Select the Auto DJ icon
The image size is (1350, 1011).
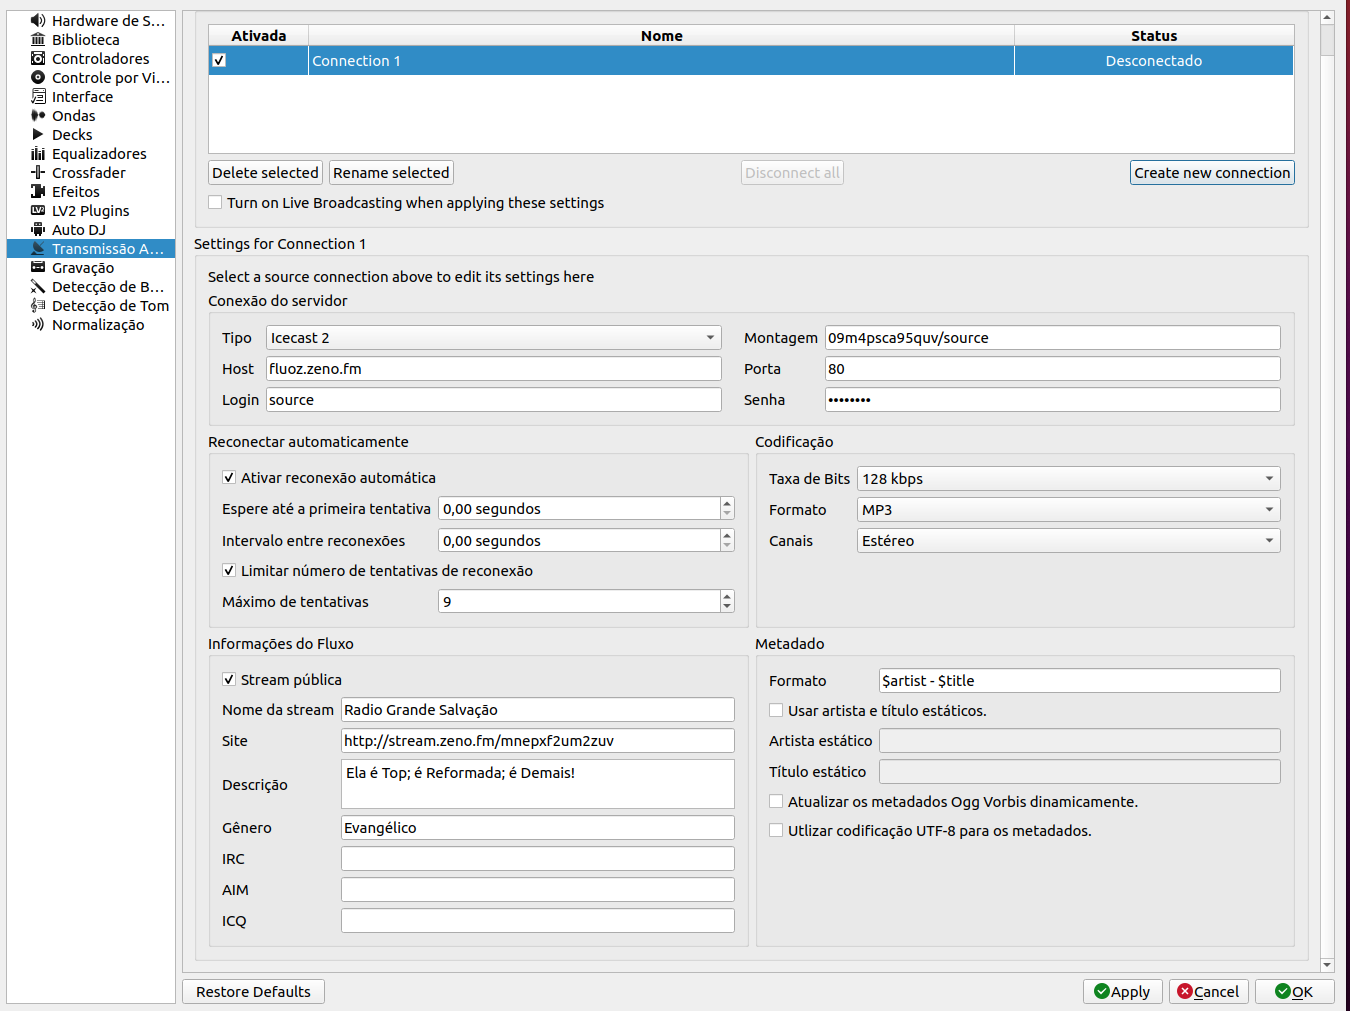(x=38, y=229)
